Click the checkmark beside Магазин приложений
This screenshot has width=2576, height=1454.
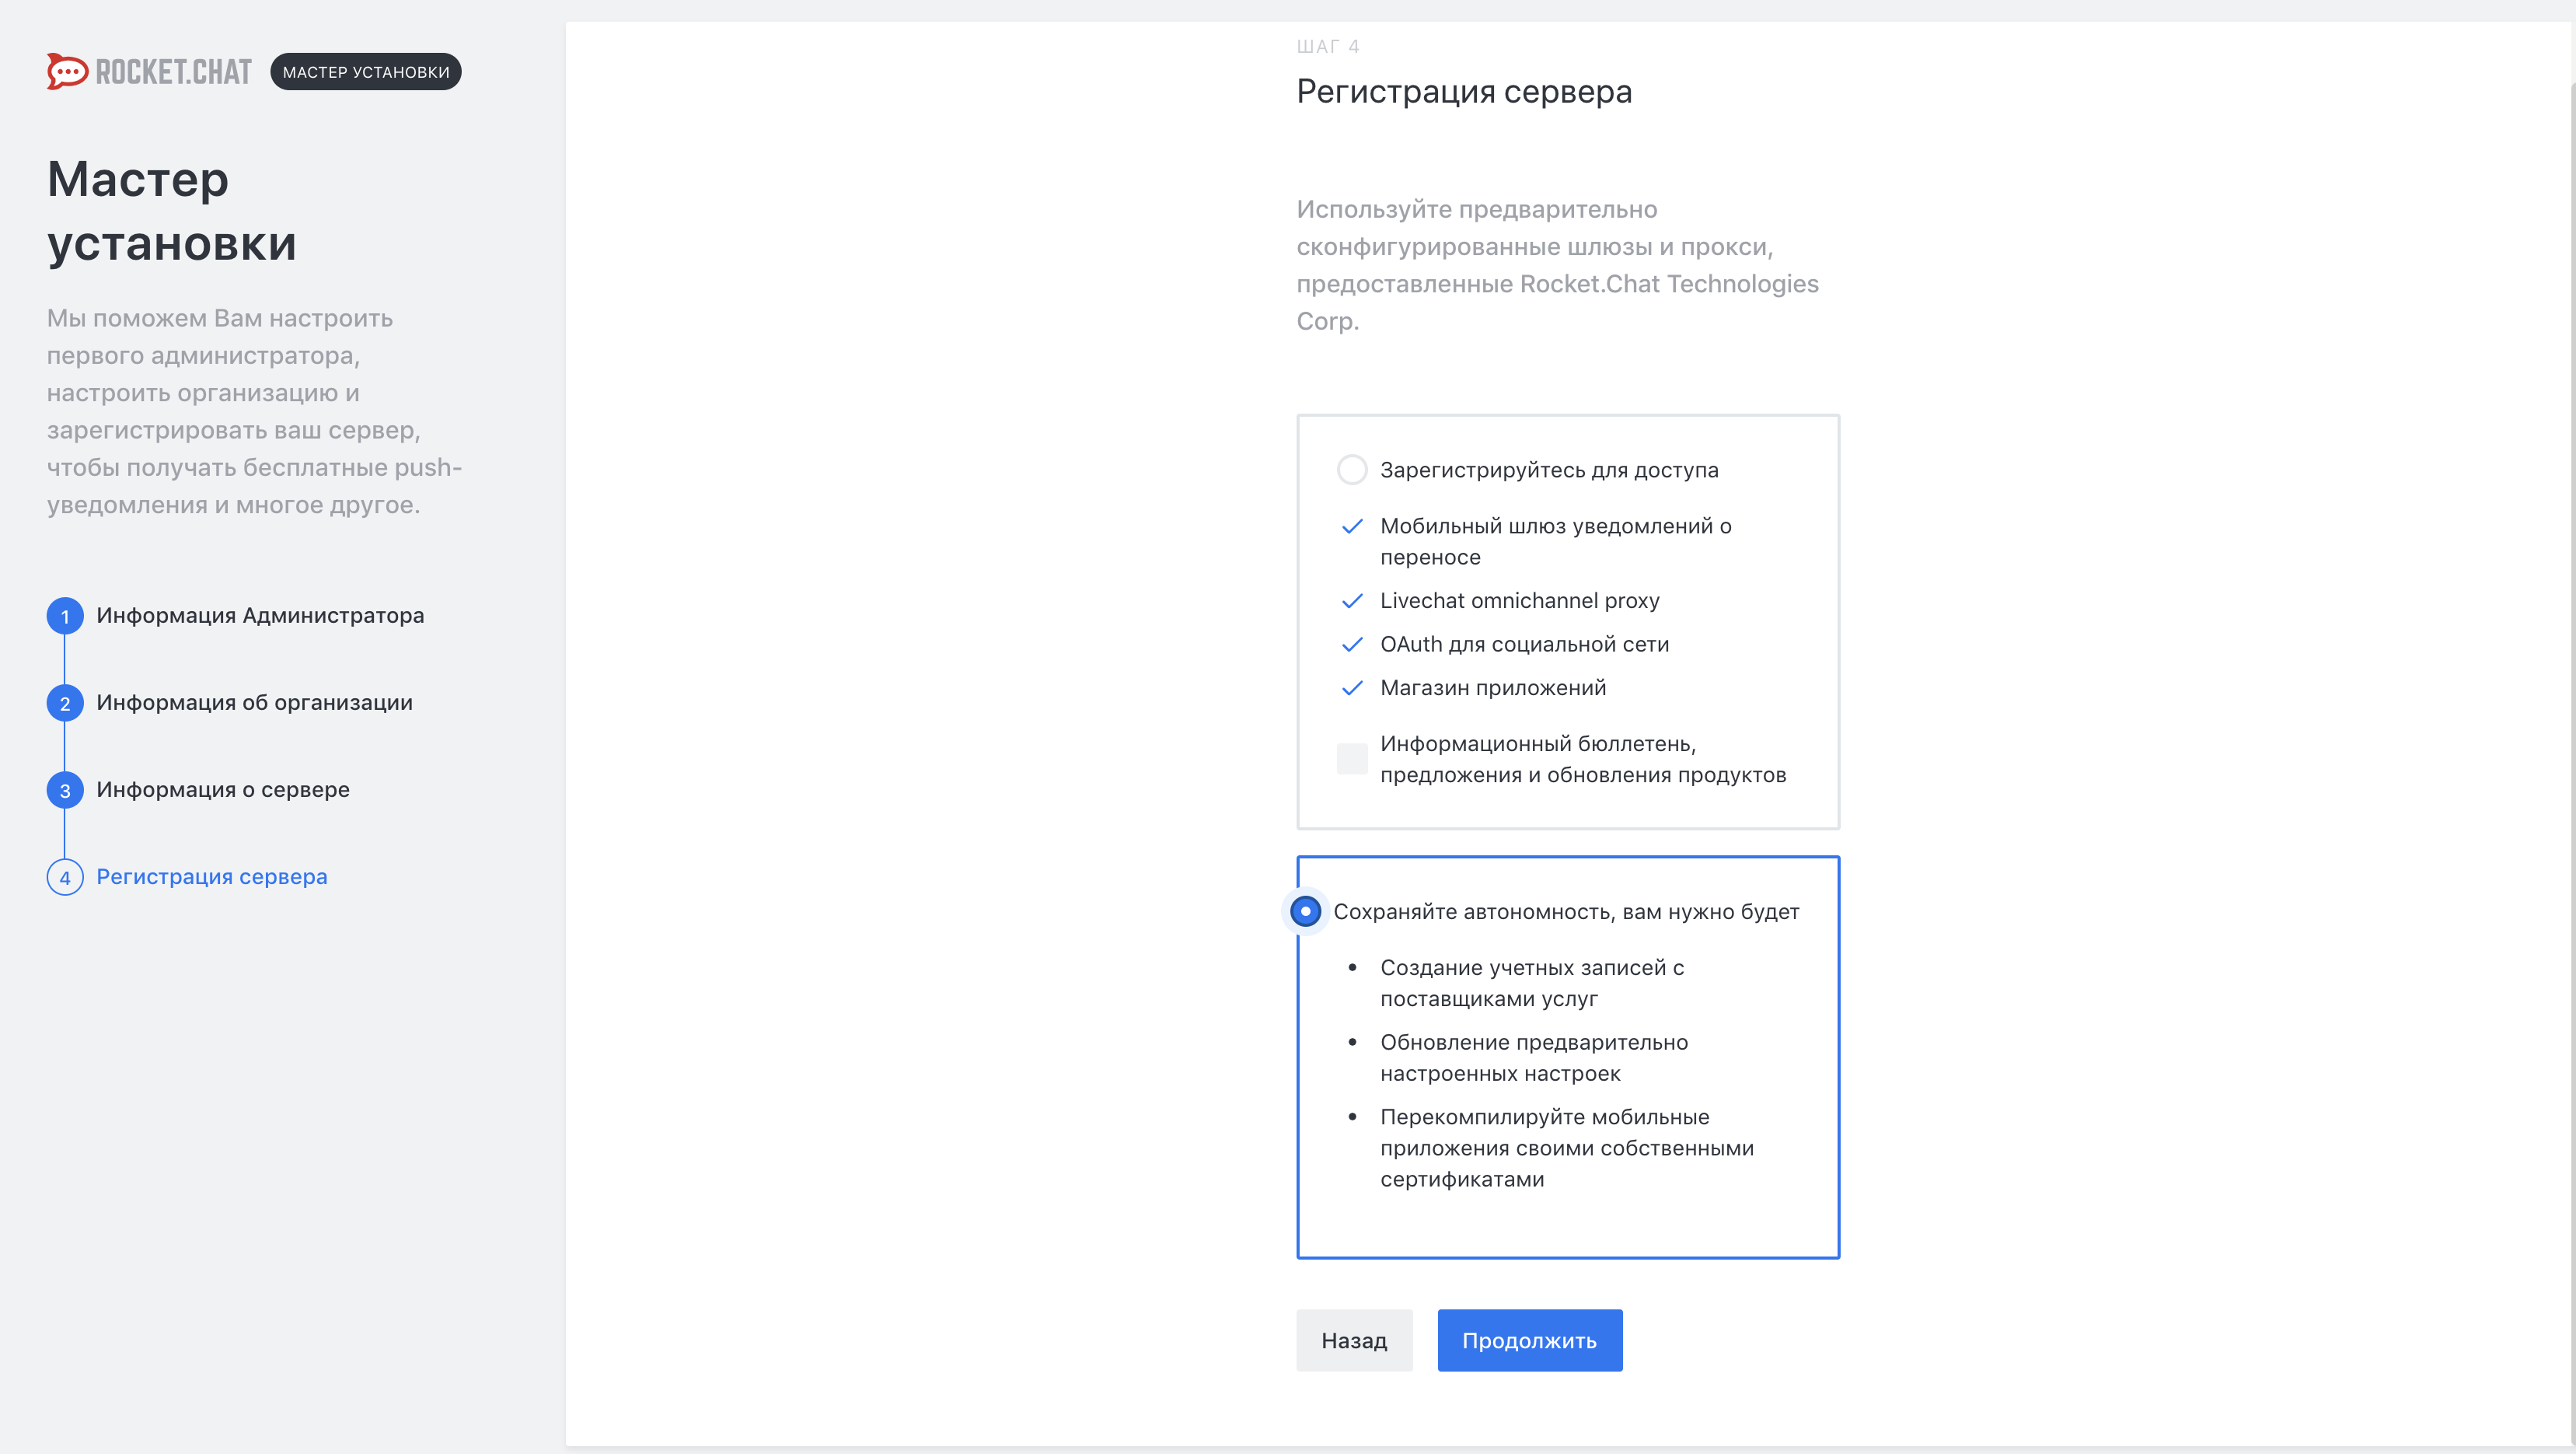tap(1352, 688)
